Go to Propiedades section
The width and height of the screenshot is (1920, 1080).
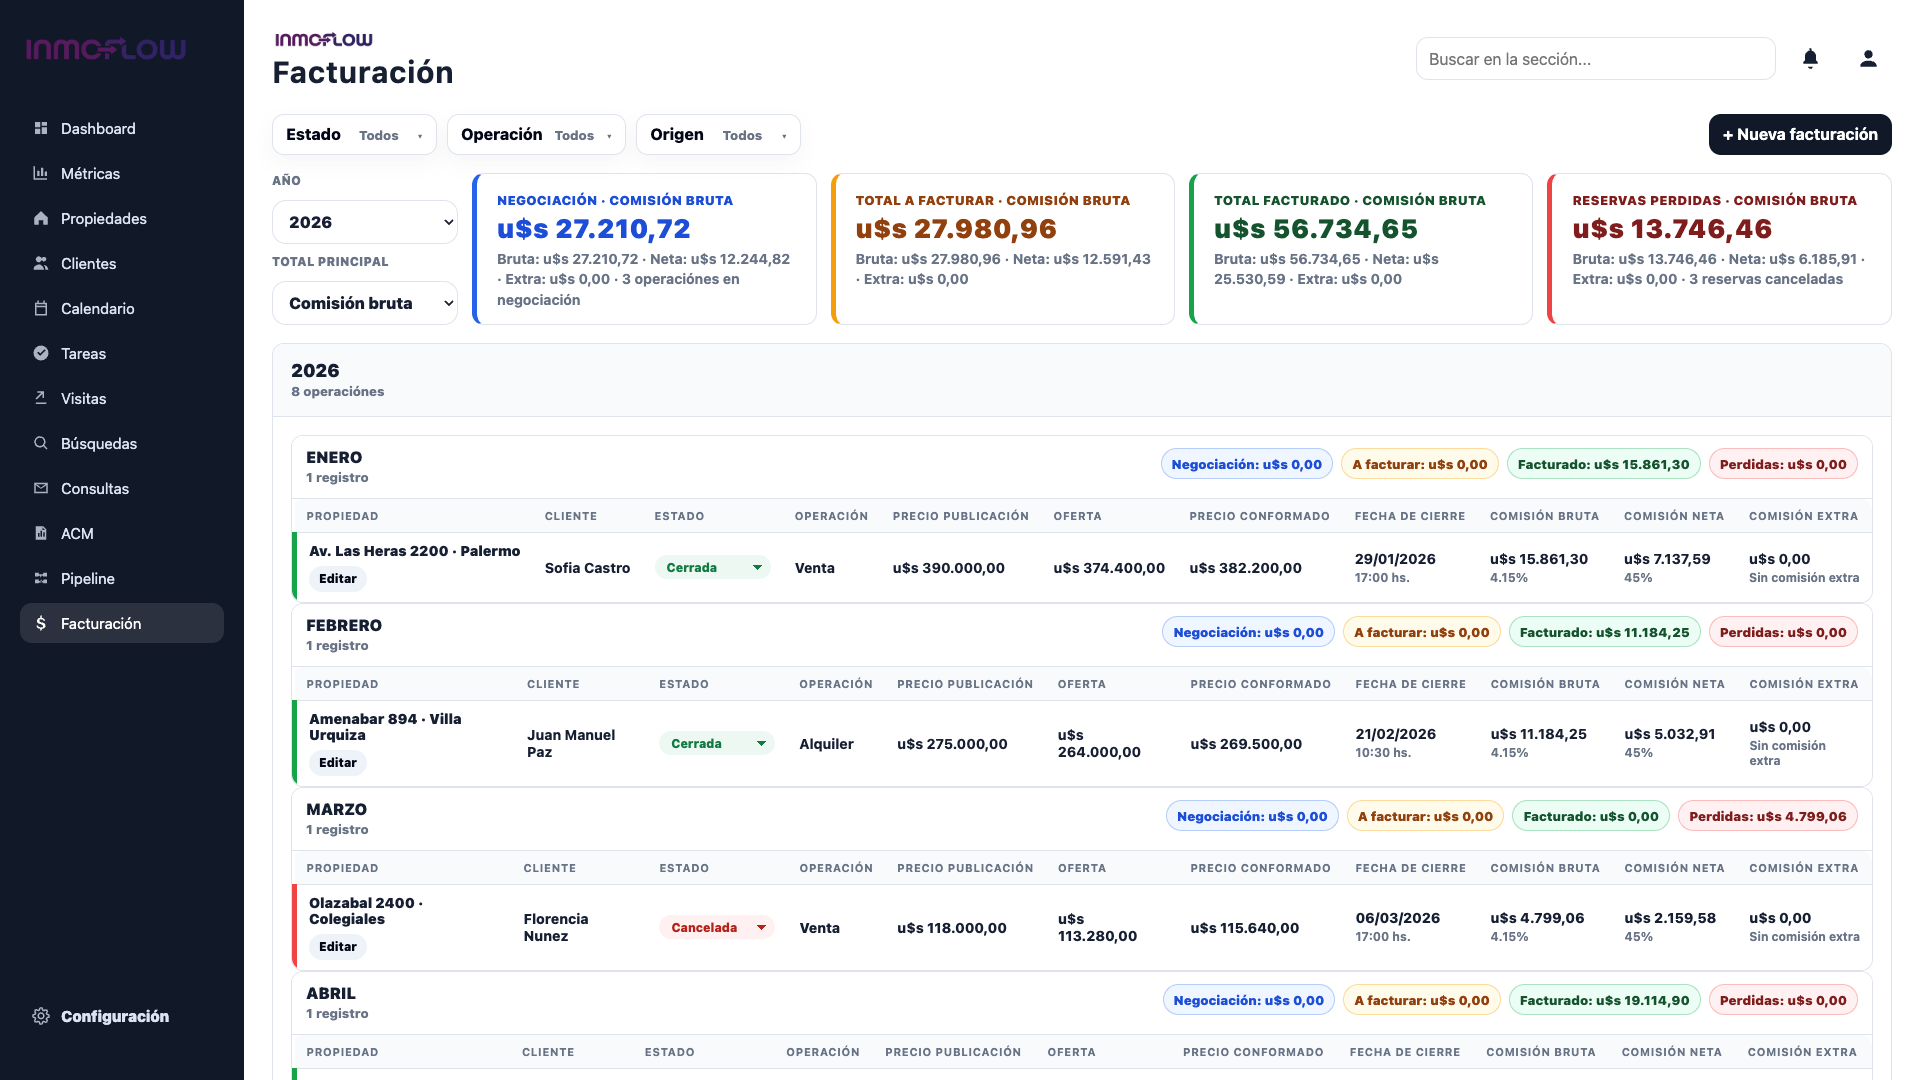[x=122, y=218]
